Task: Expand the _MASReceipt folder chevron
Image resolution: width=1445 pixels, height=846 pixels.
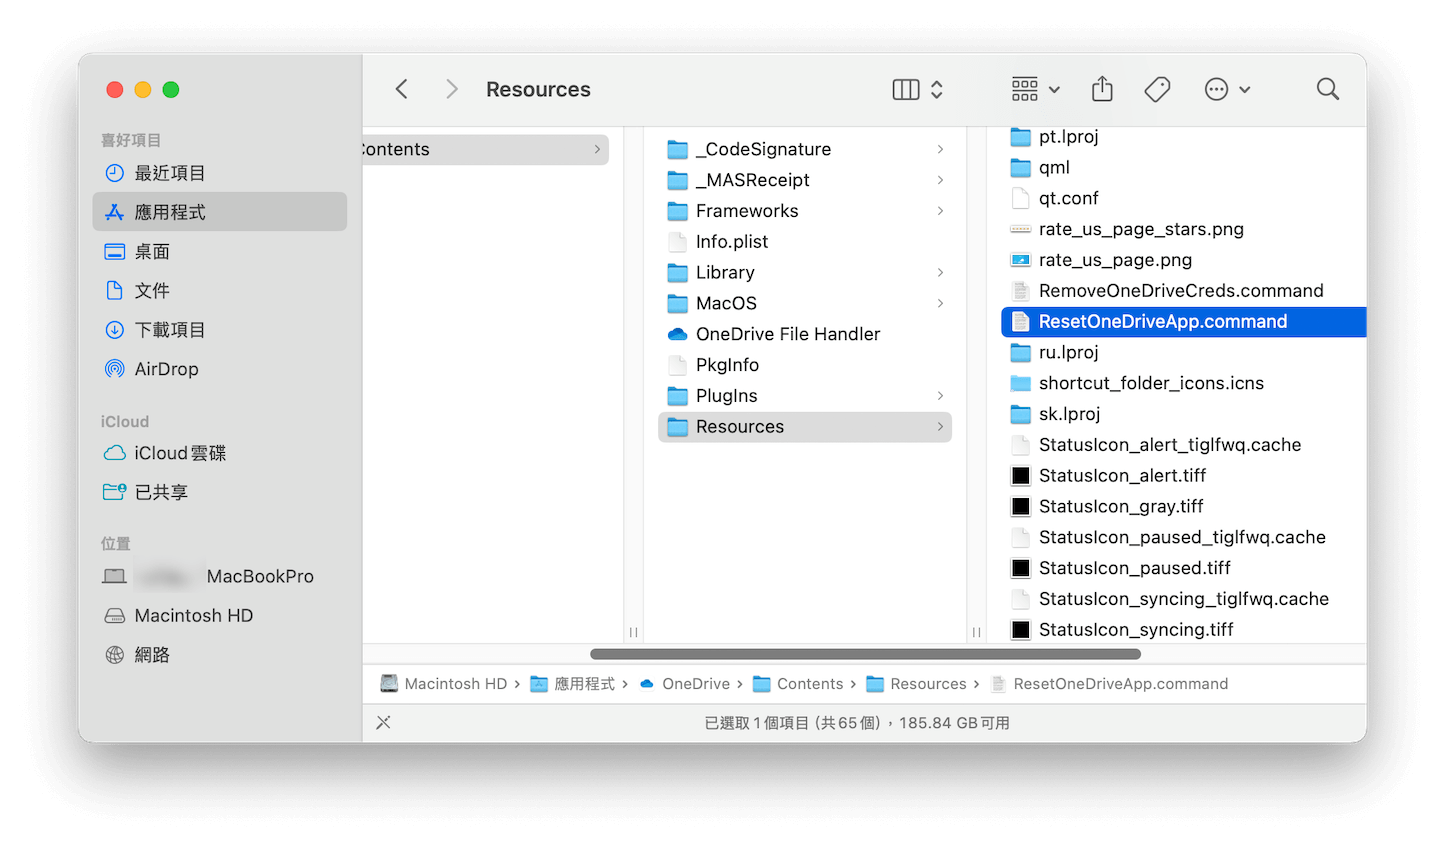Action: click(x=940, y=180)
